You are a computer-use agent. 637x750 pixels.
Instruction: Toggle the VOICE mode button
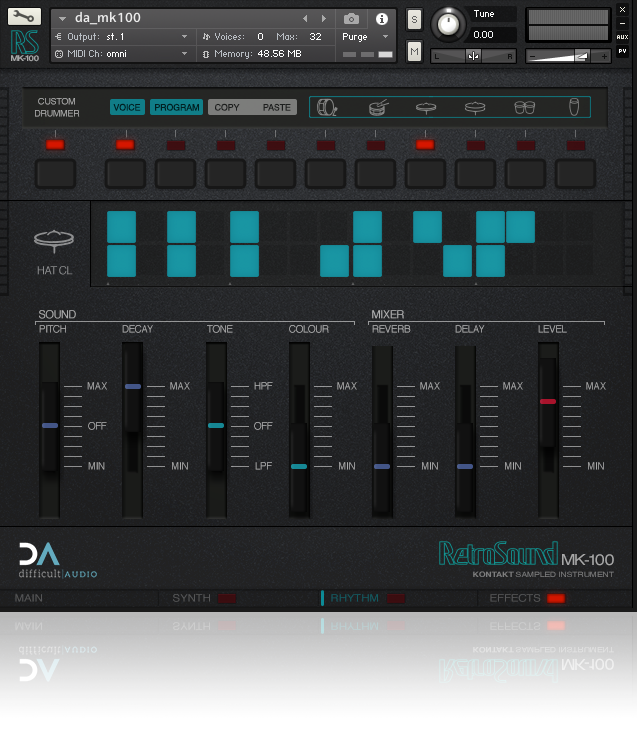[127, 107]
